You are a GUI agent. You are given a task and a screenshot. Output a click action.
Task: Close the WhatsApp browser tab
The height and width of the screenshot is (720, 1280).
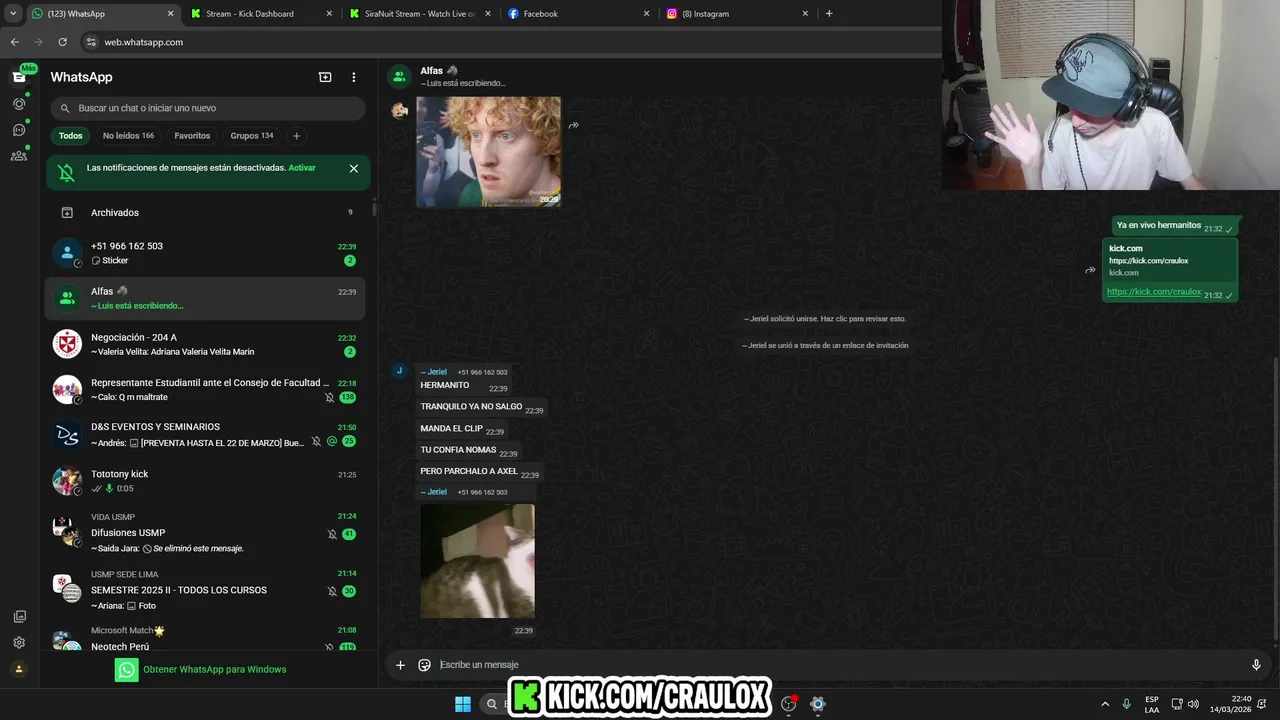click(x=170, y=14)
